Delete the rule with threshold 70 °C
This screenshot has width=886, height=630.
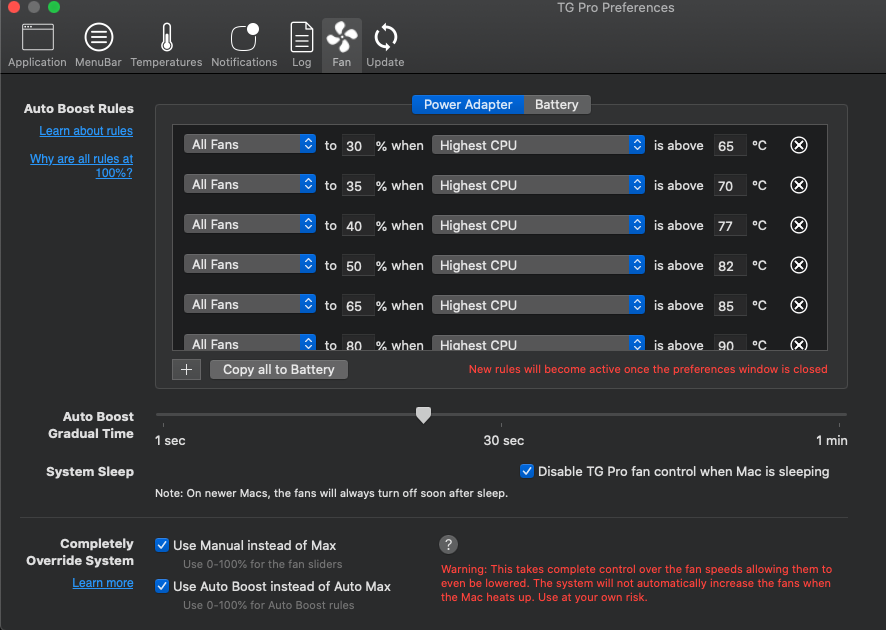coord(798,185)
